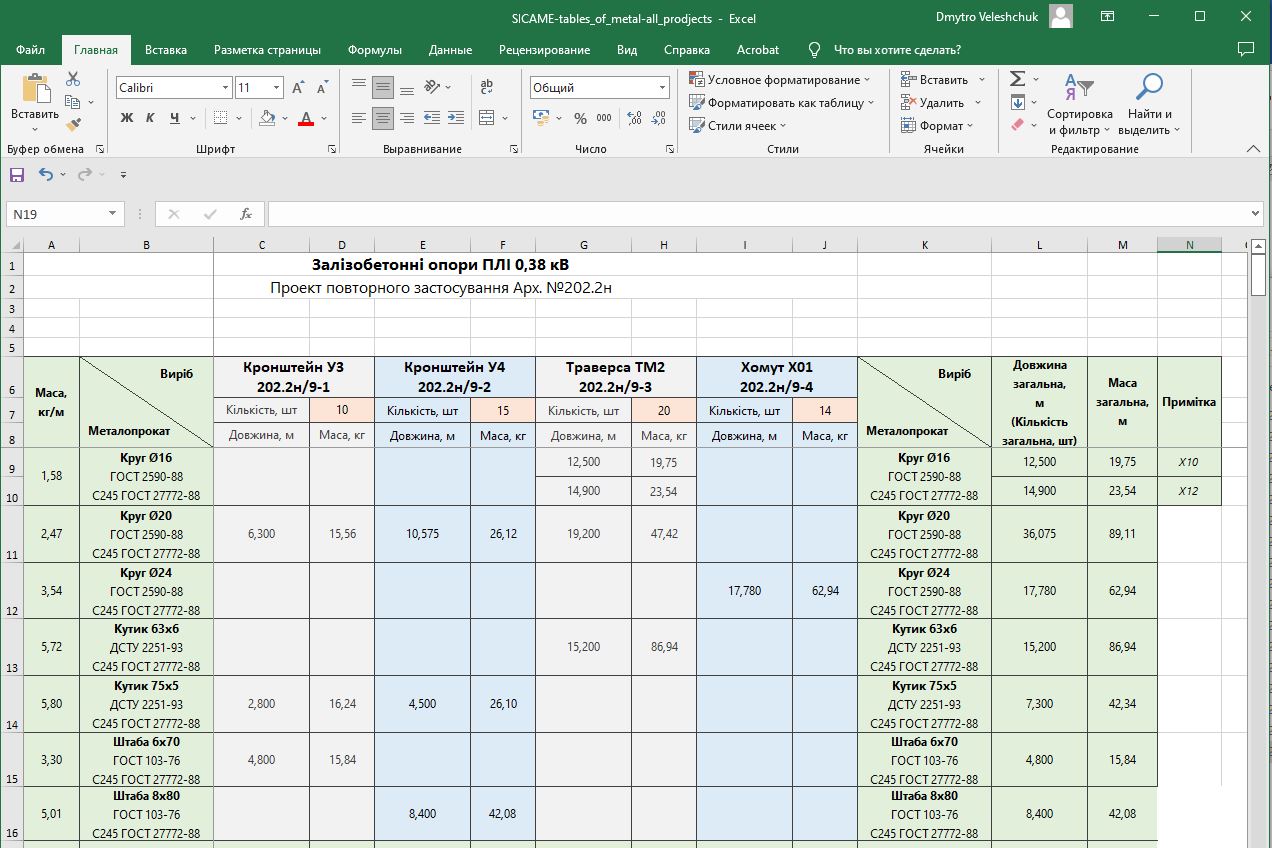Switch to the Формулы ribbon tab
Screen dimensions: 1272x848
pos(375,50)
